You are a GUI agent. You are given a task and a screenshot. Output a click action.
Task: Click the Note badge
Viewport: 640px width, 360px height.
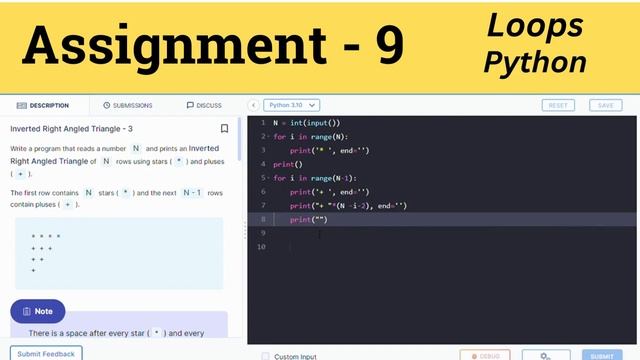38,311
